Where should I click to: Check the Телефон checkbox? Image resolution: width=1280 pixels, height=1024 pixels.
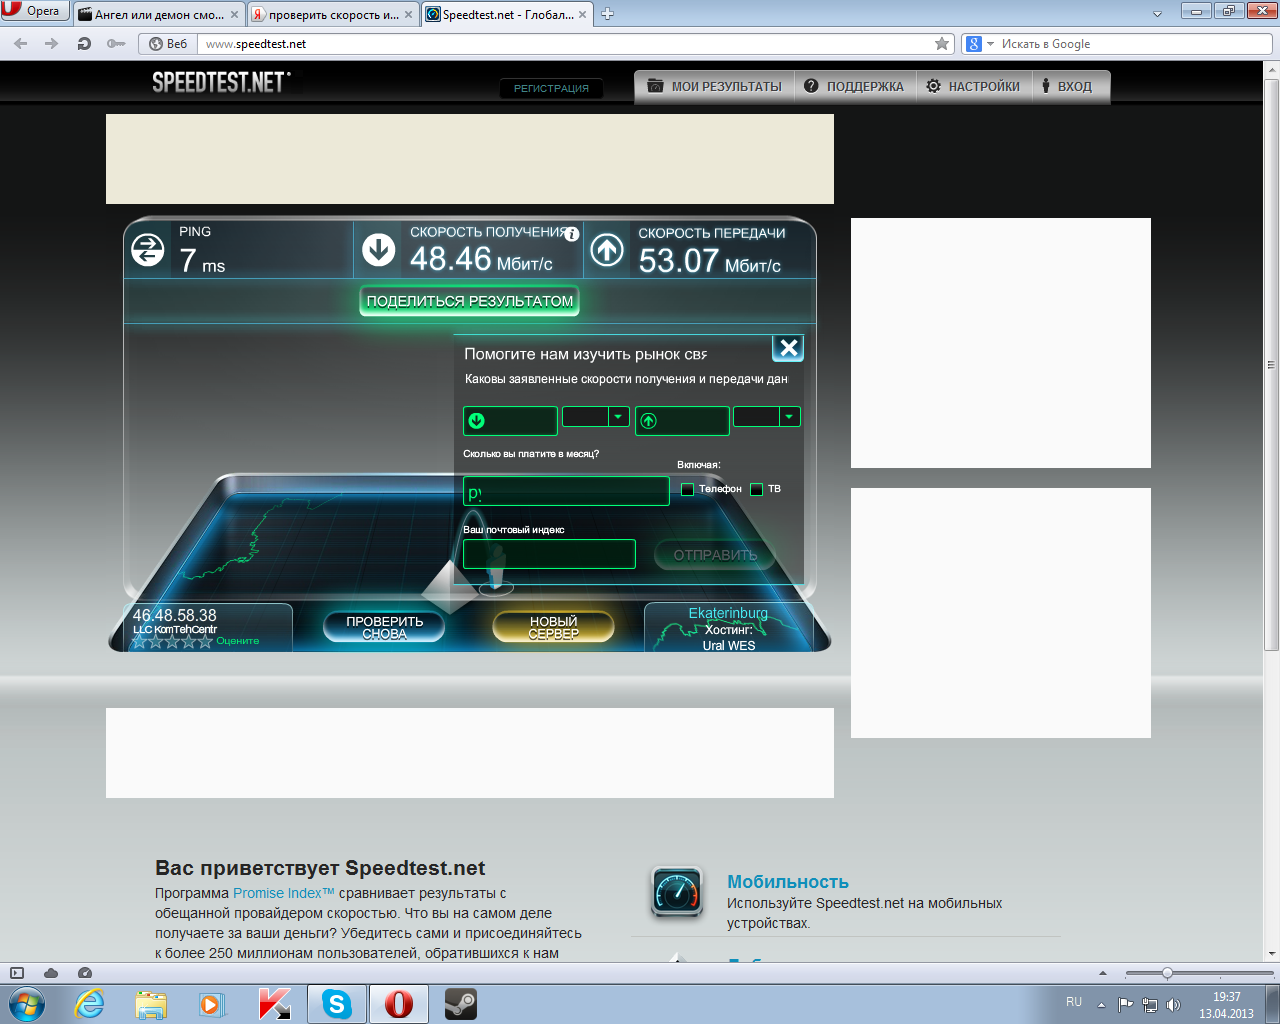click(x=687, y=489)
